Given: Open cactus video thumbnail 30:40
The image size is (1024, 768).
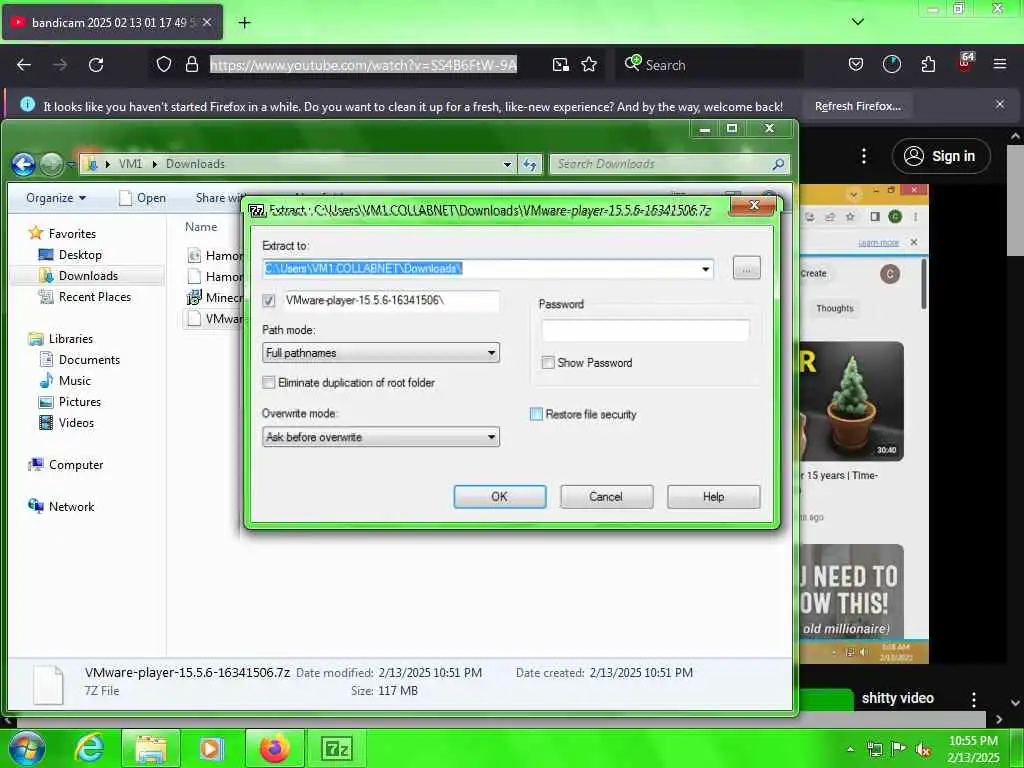Looking at the screenshot, I should pos(852,401).
